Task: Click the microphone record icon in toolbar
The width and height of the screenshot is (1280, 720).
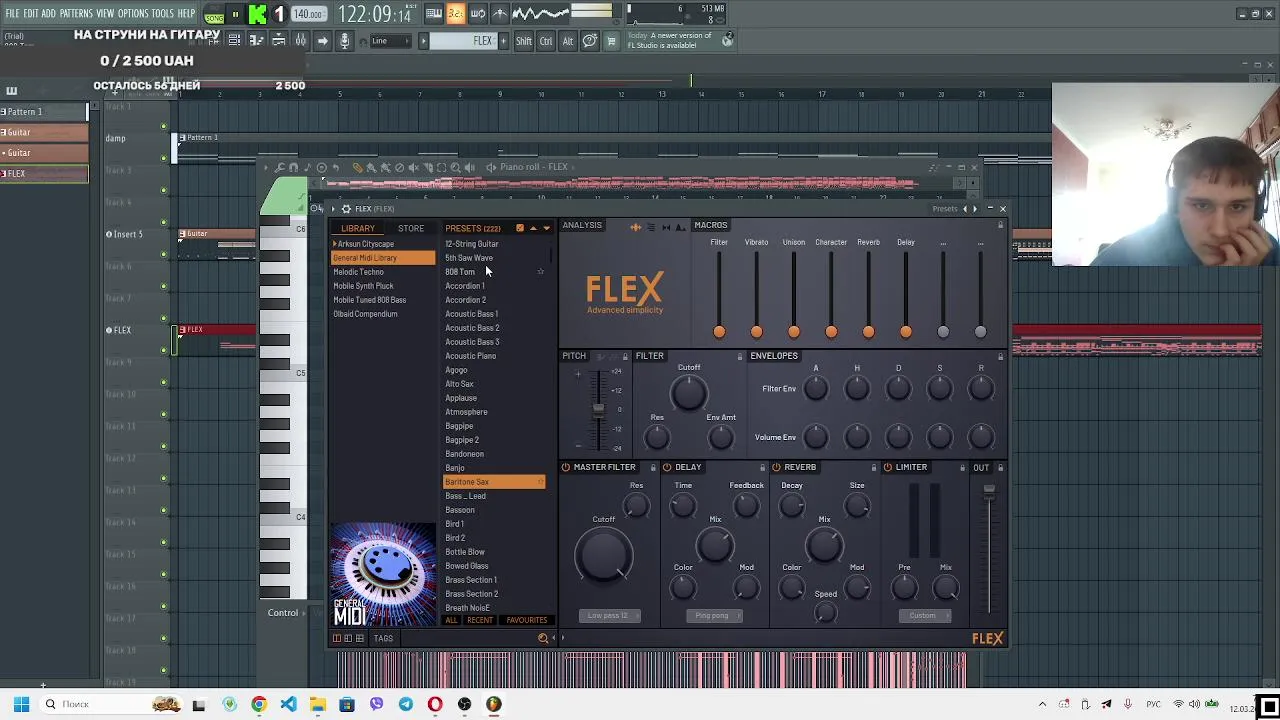Action: click(345, 40)
